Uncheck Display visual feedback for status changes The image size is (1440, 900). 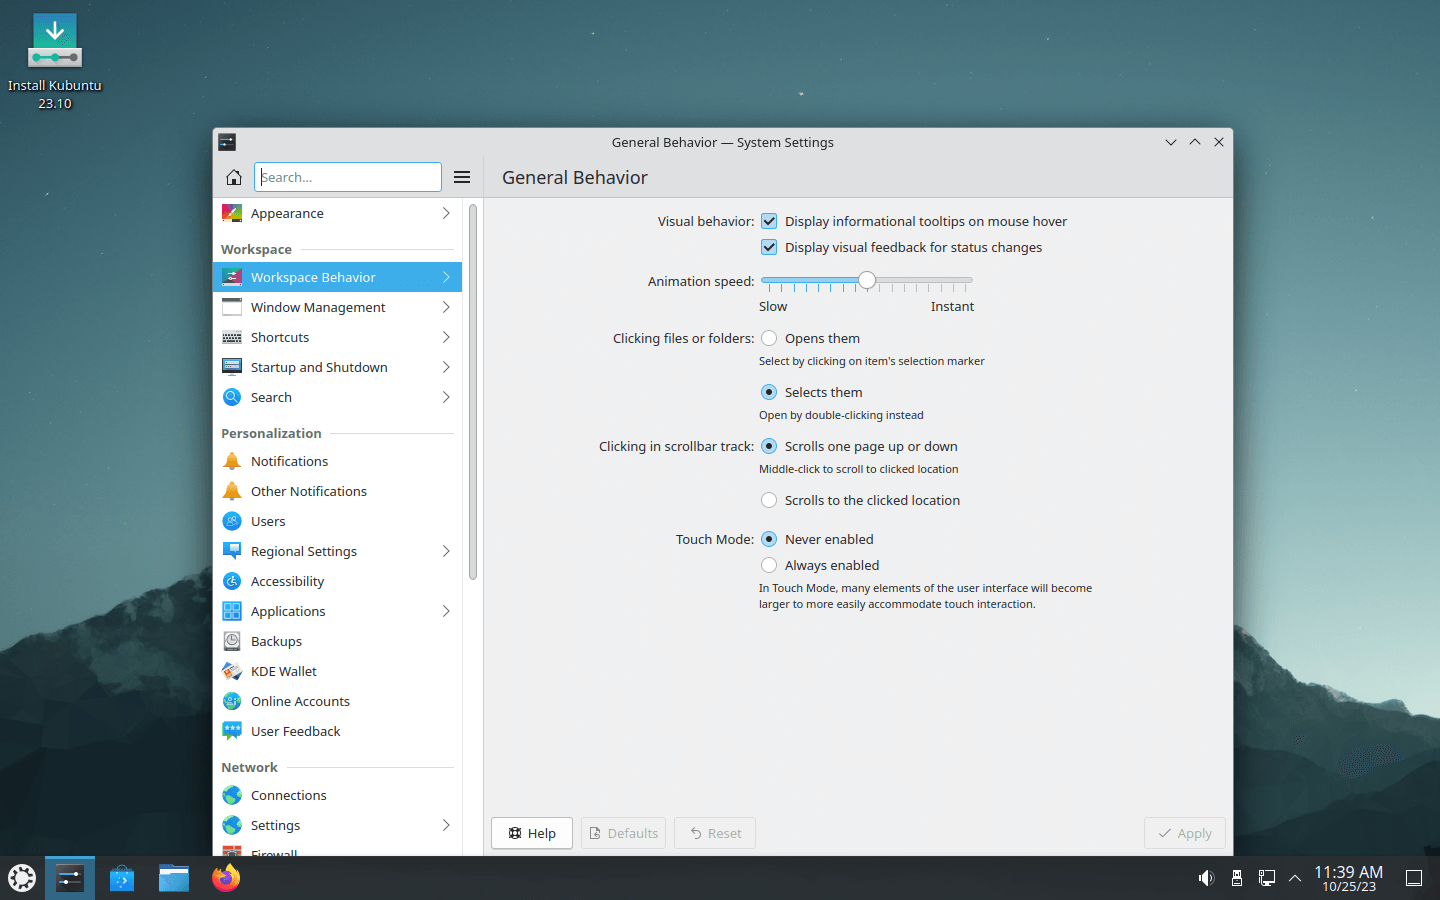pyautogui.click(x=769, y=247)
